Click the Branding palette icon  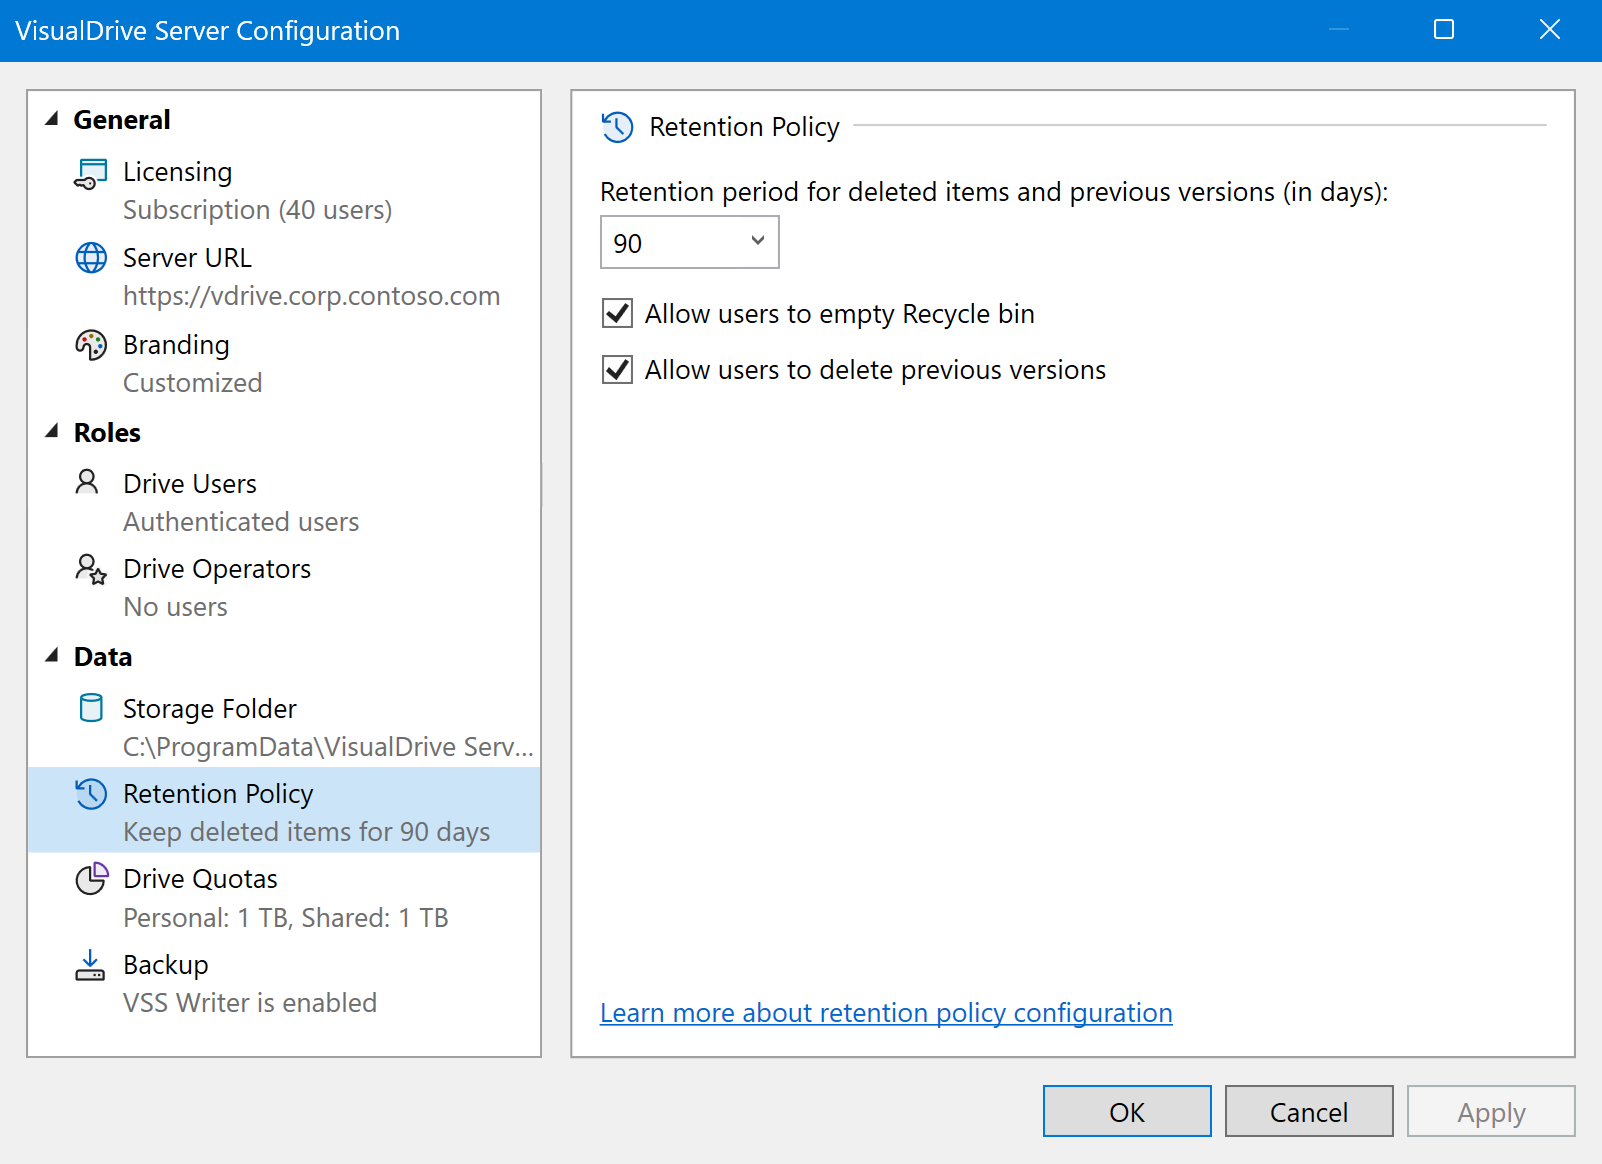[91, 345]
